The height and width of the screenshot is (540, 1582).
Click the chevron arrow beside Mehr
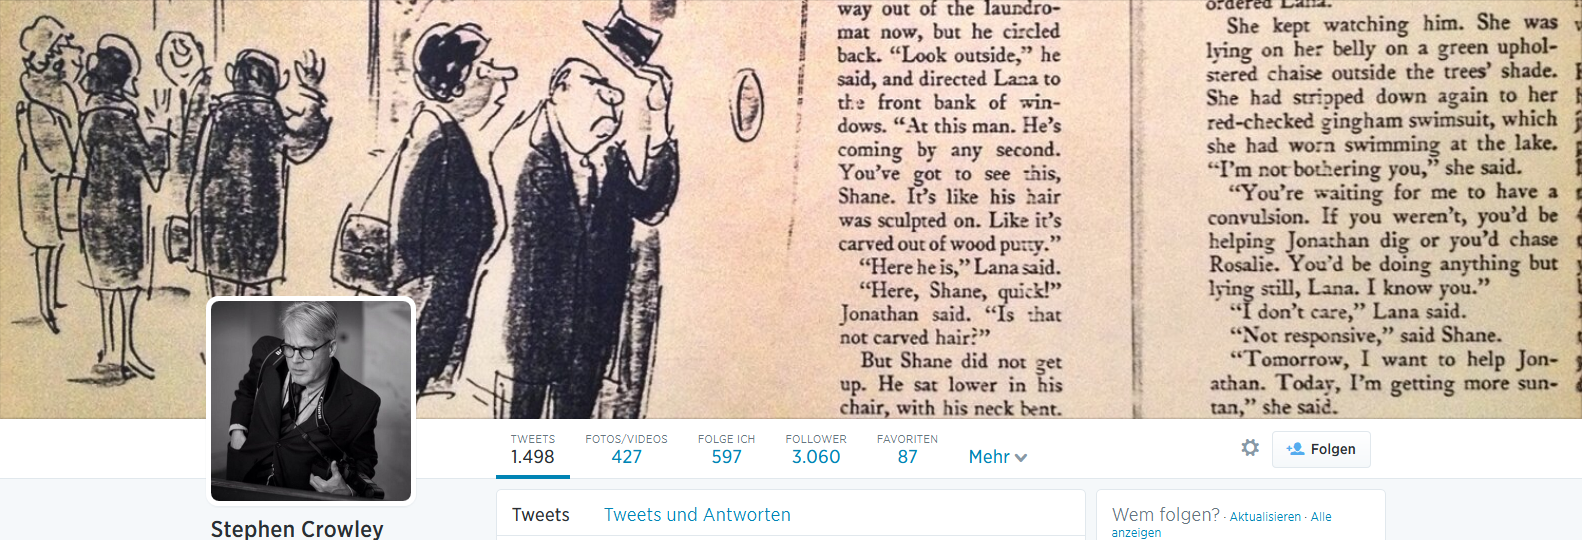point(1021,457)
